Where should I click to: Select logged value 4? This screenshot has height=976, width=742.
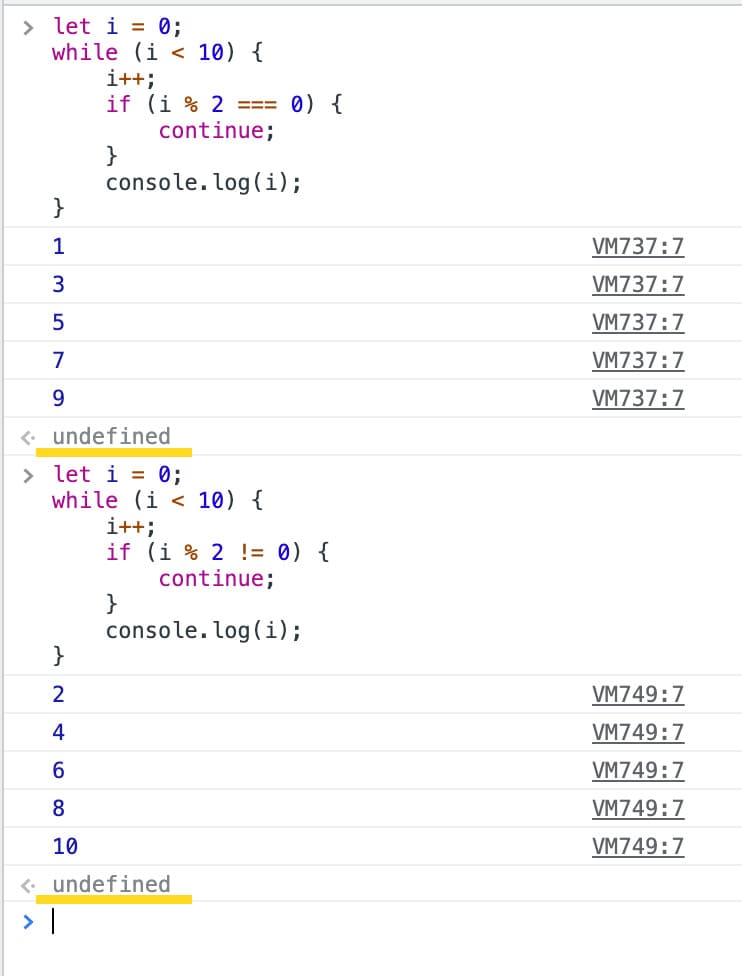pyautogui.click(x=59, y=733)
